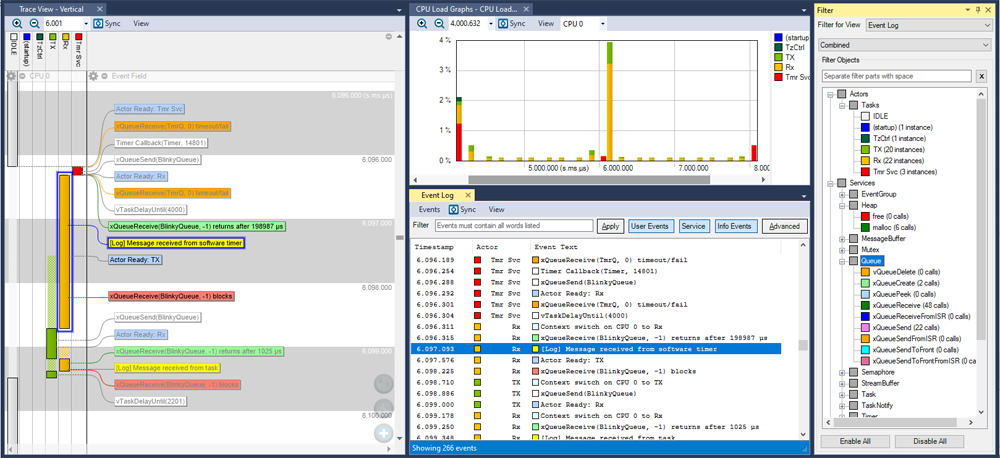The height and width of the screenshot is (458, 1000).
Task: Toggle the xQueueSend filter checkbox
Action: [x=865, y=327]
